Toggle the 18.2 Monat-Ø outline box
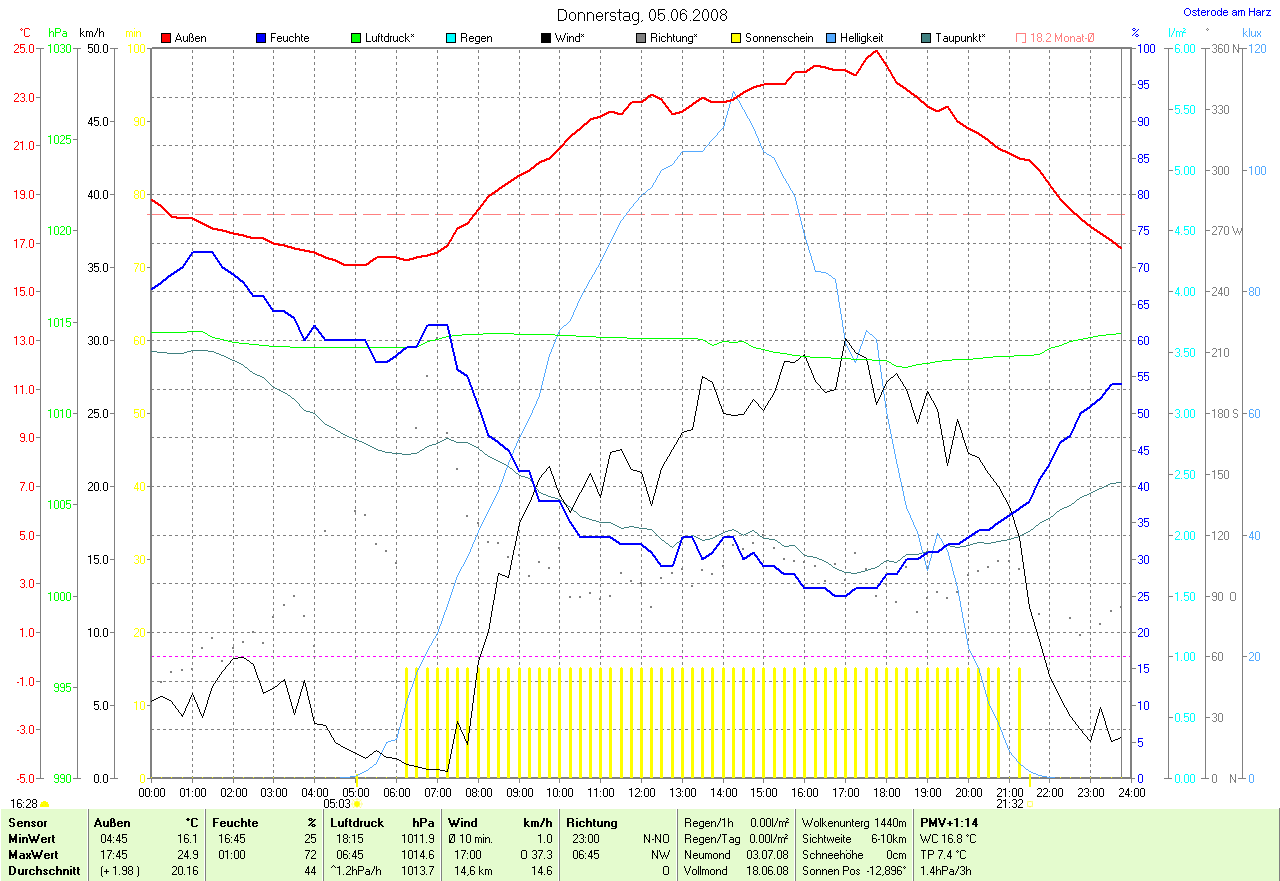The height and width of the screenshot is (881, 1280). coord(1021,38)
